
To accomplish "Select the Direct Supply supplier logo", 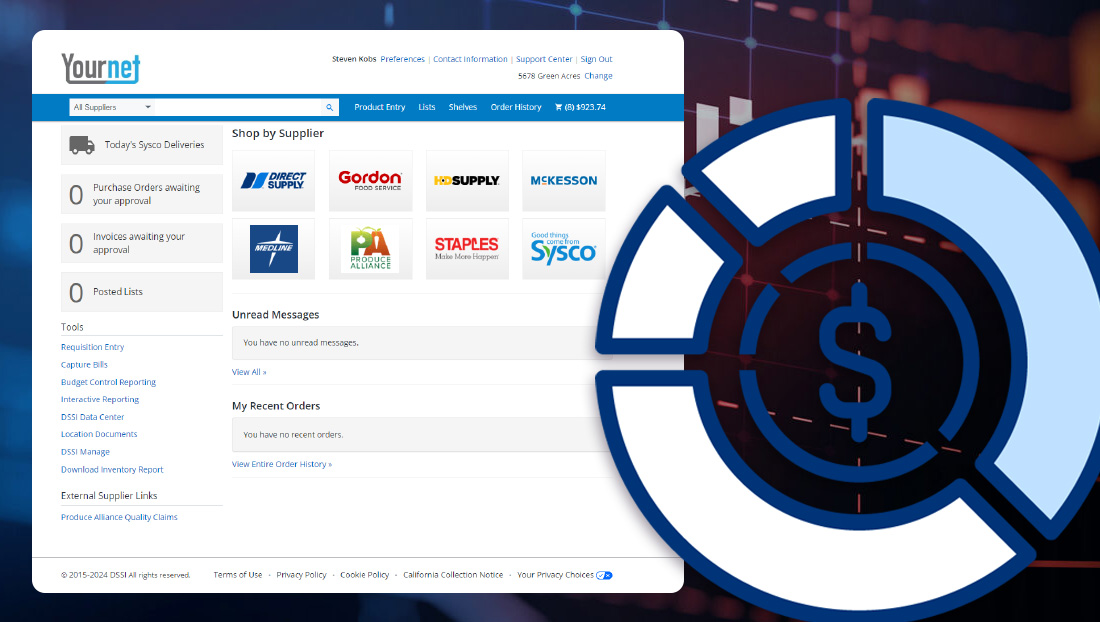I will click(x=274, y=180).
